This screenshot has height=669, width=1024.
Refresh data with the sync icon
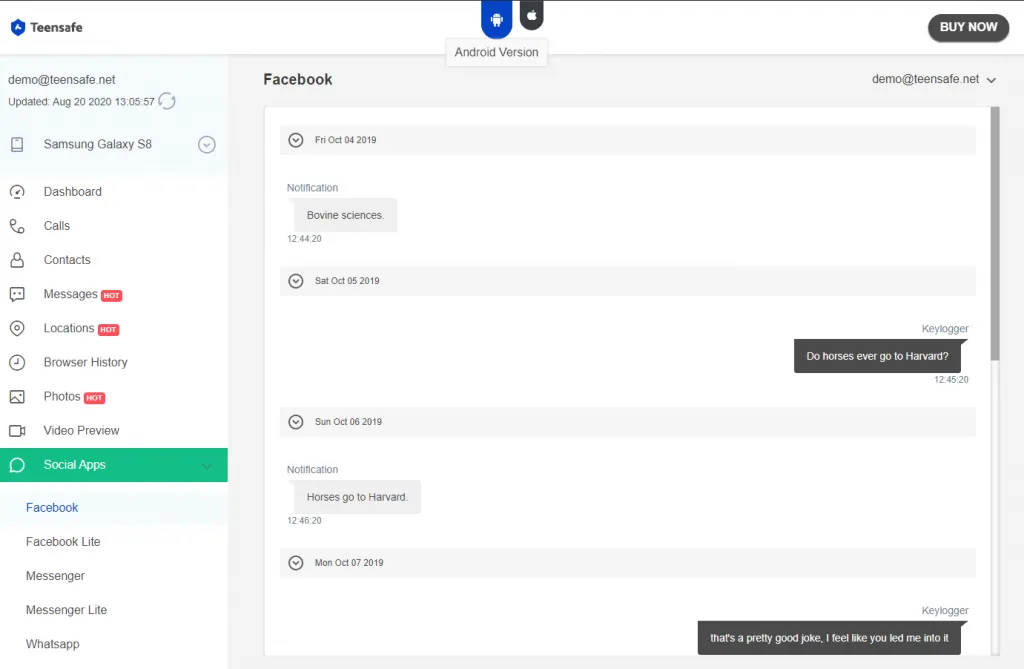167,101
